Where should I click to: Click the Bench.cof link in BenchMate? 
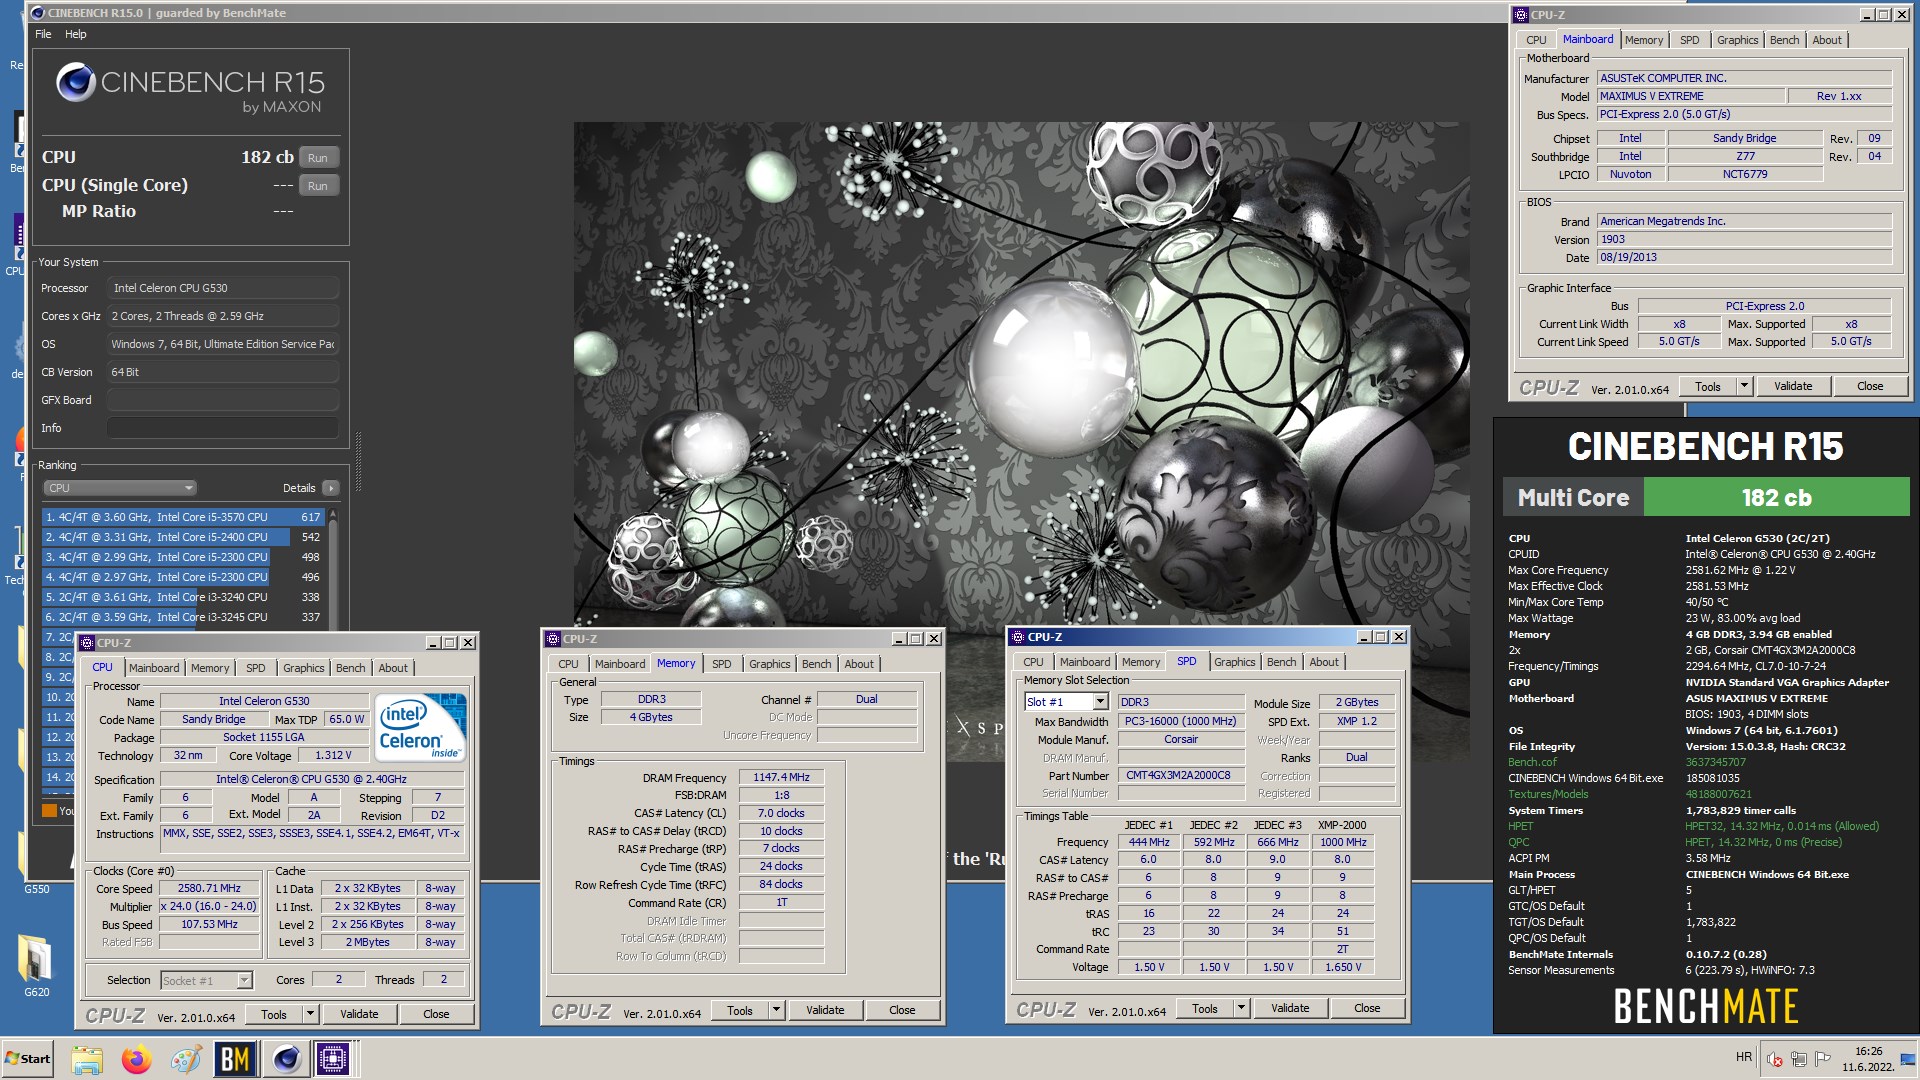click(1532, 762)
